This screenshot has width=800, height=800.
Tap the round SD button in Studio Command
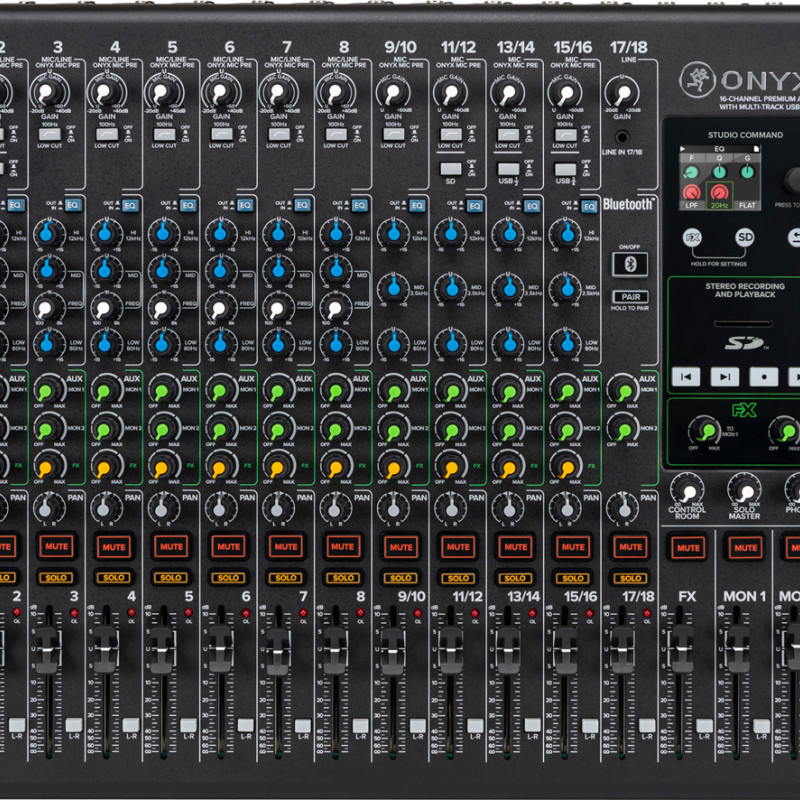tap(745, 237)
